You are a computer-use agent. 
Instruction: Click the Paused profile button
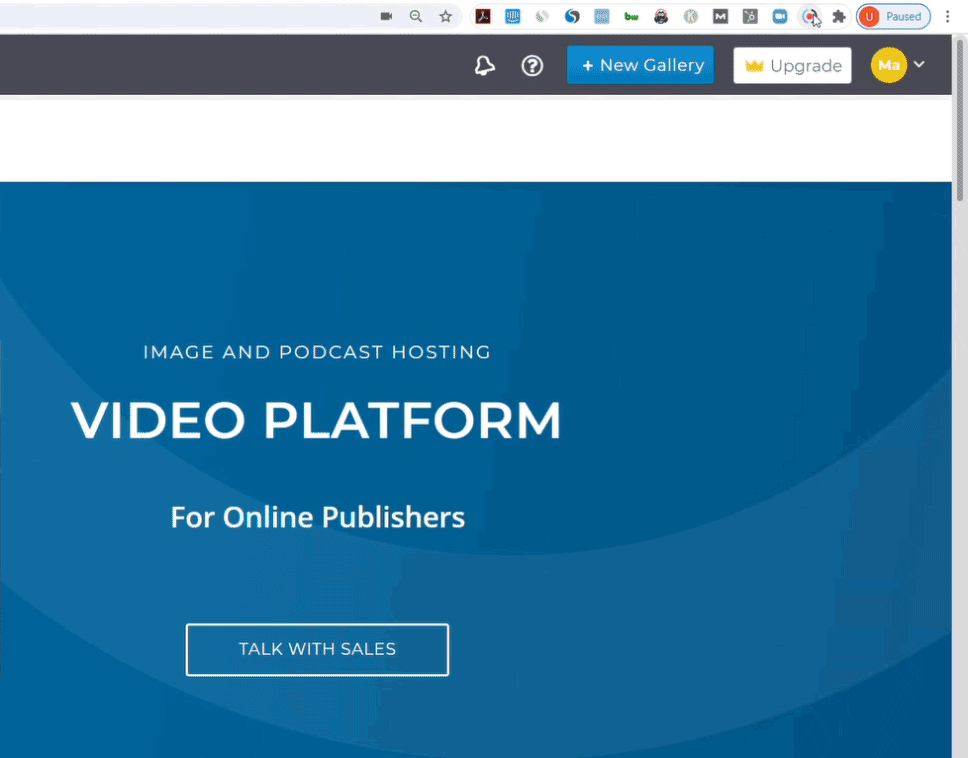(893, 17)
